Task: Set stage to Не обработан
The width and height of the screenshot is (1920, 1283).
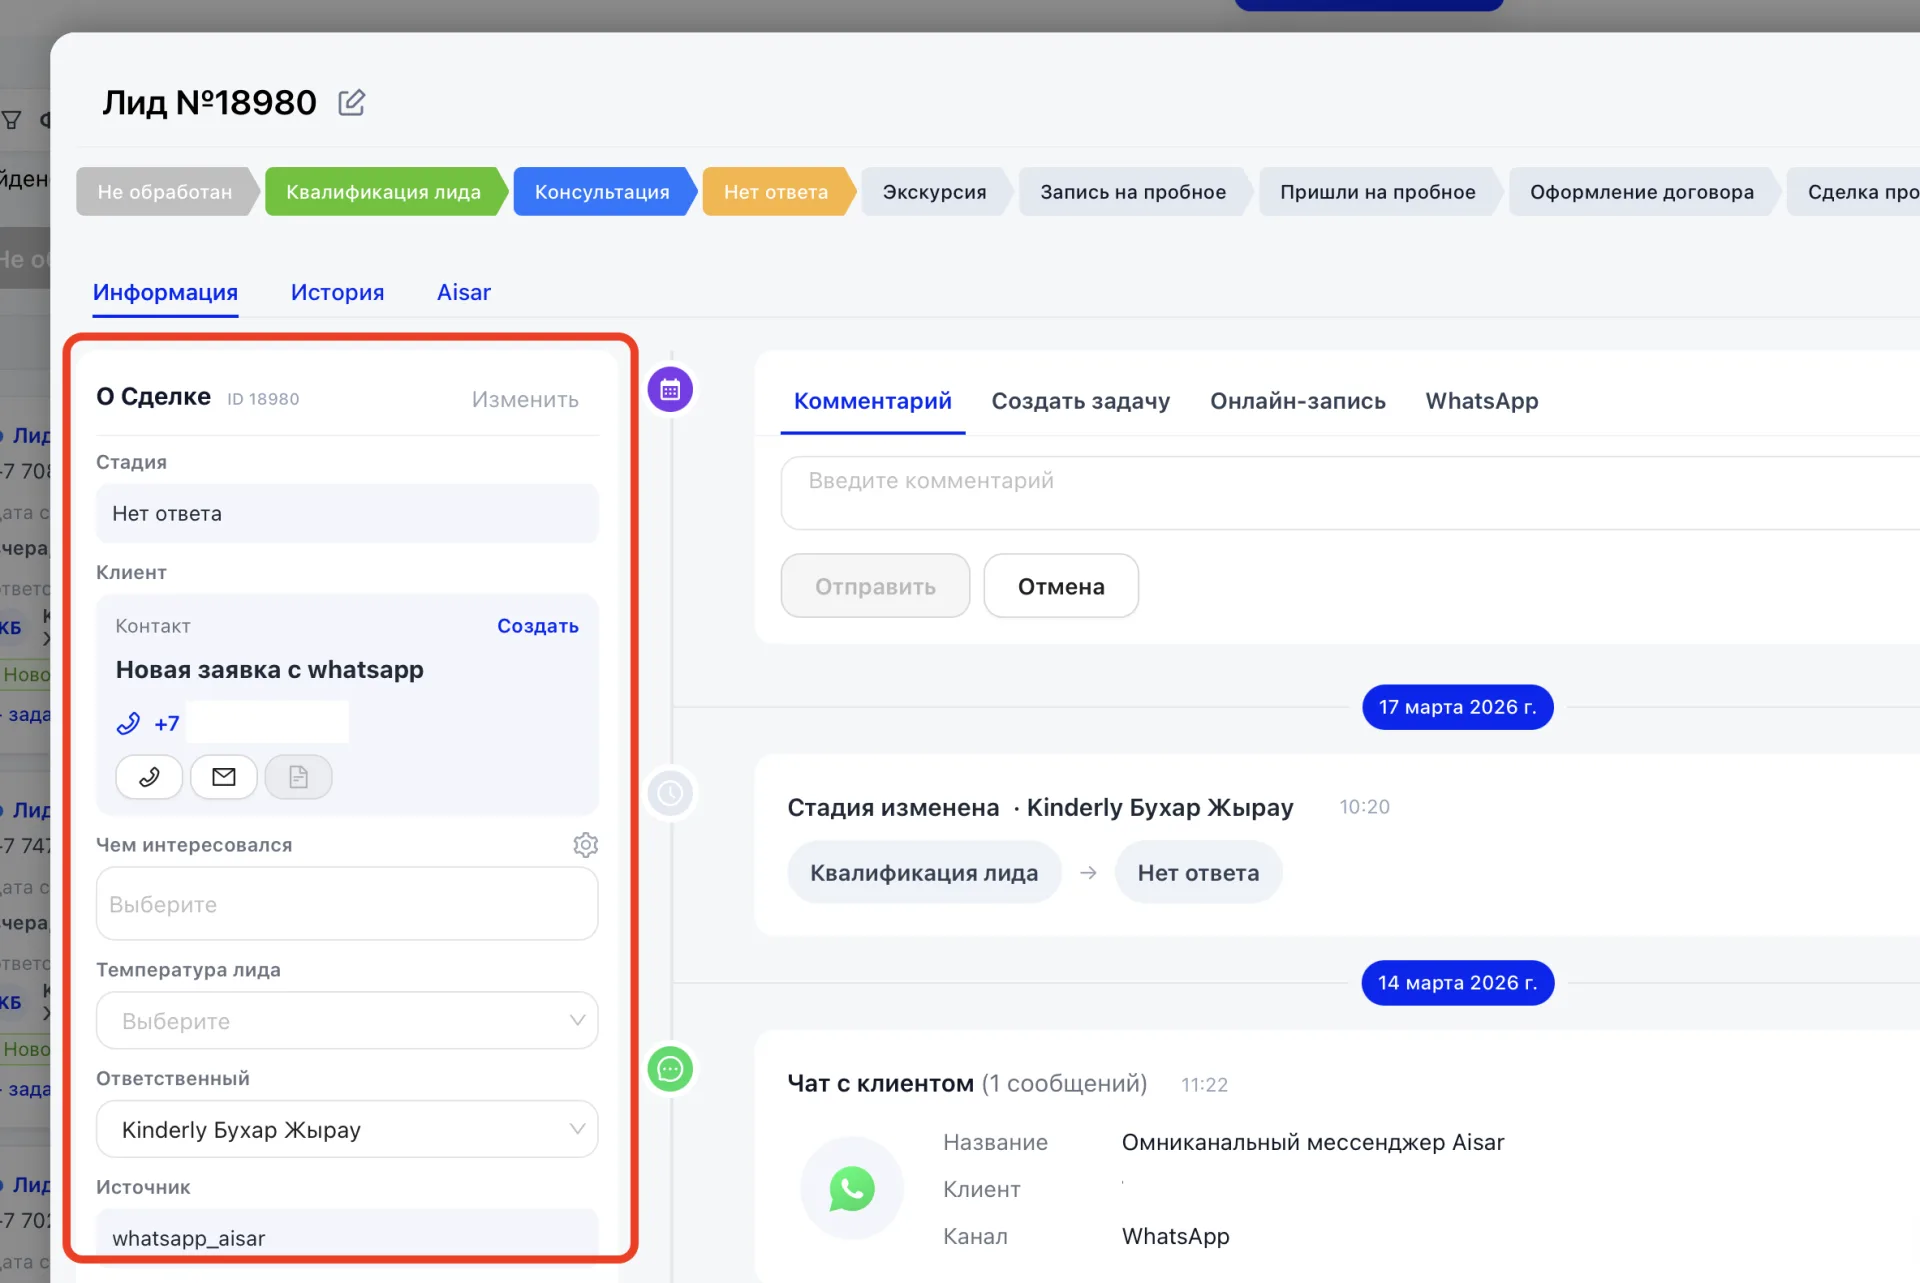Action: coord(165,192)
